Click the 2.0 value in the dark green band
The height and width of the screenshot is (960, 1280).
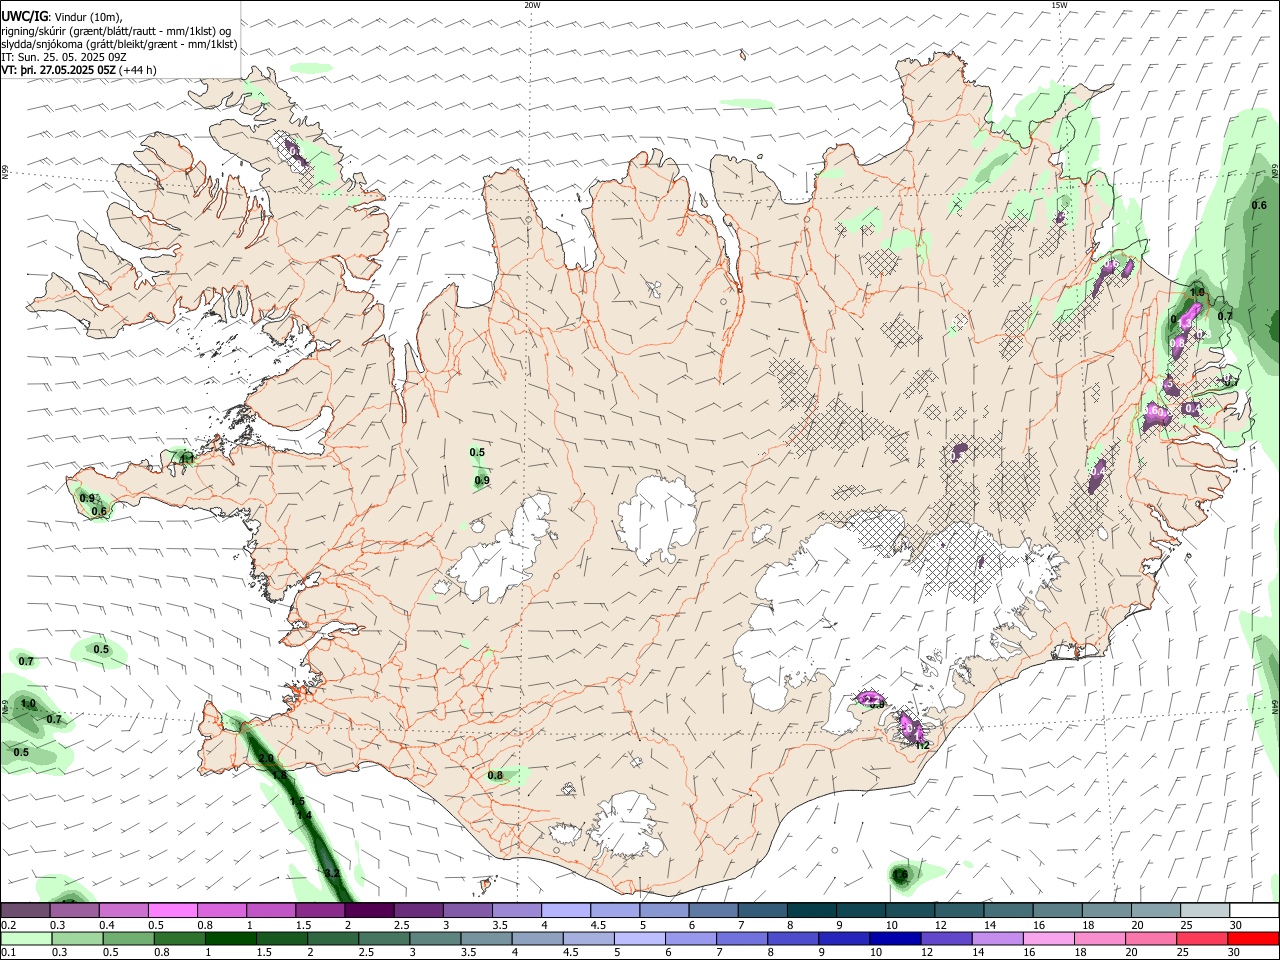coord(266,759)
